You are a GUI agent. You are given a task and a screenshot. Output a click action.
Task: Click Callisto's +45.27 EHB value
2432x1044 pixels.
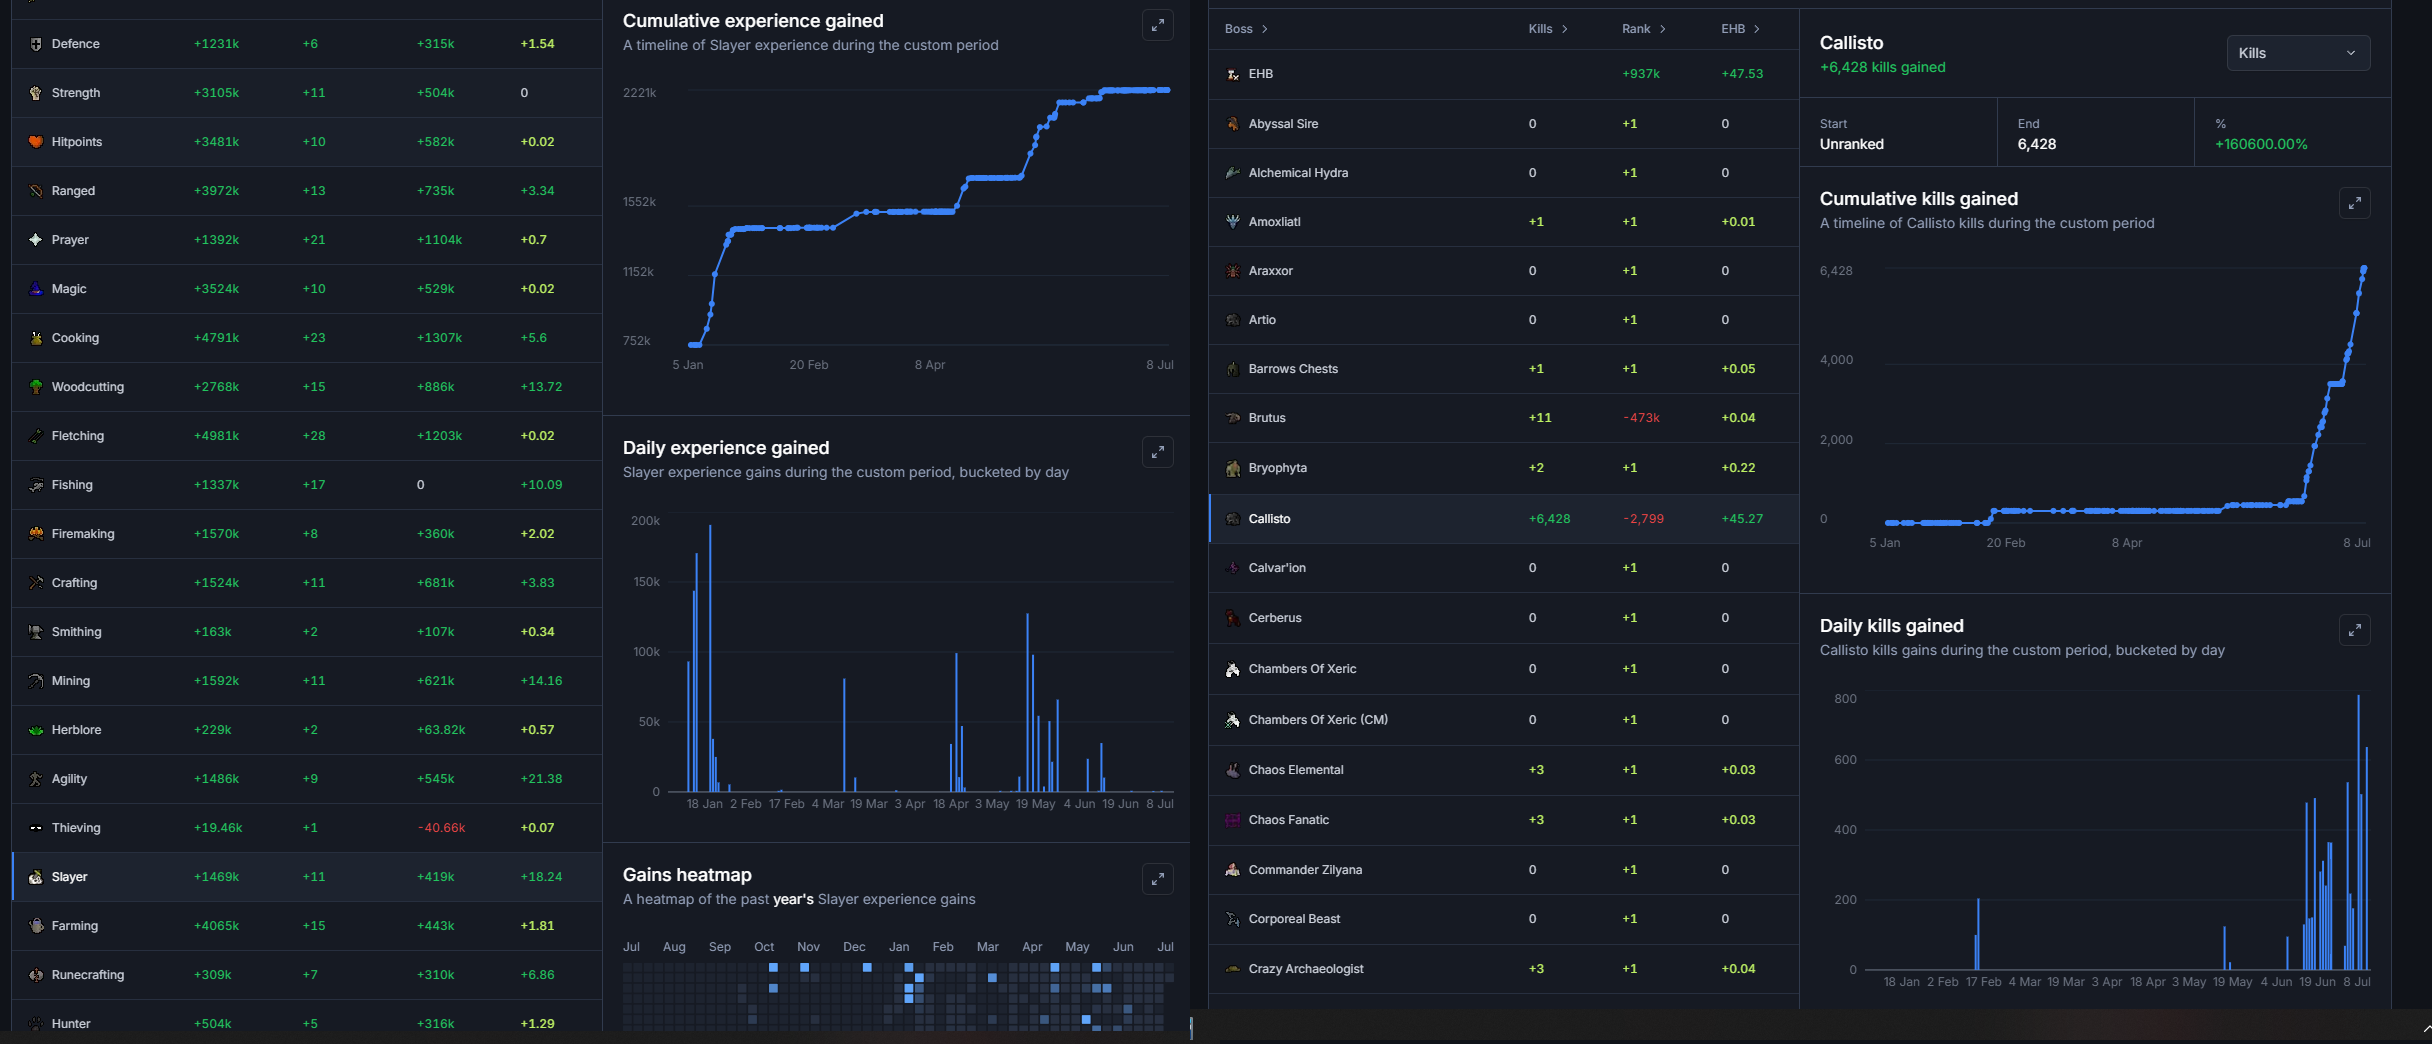click(x=1742, y=519)
